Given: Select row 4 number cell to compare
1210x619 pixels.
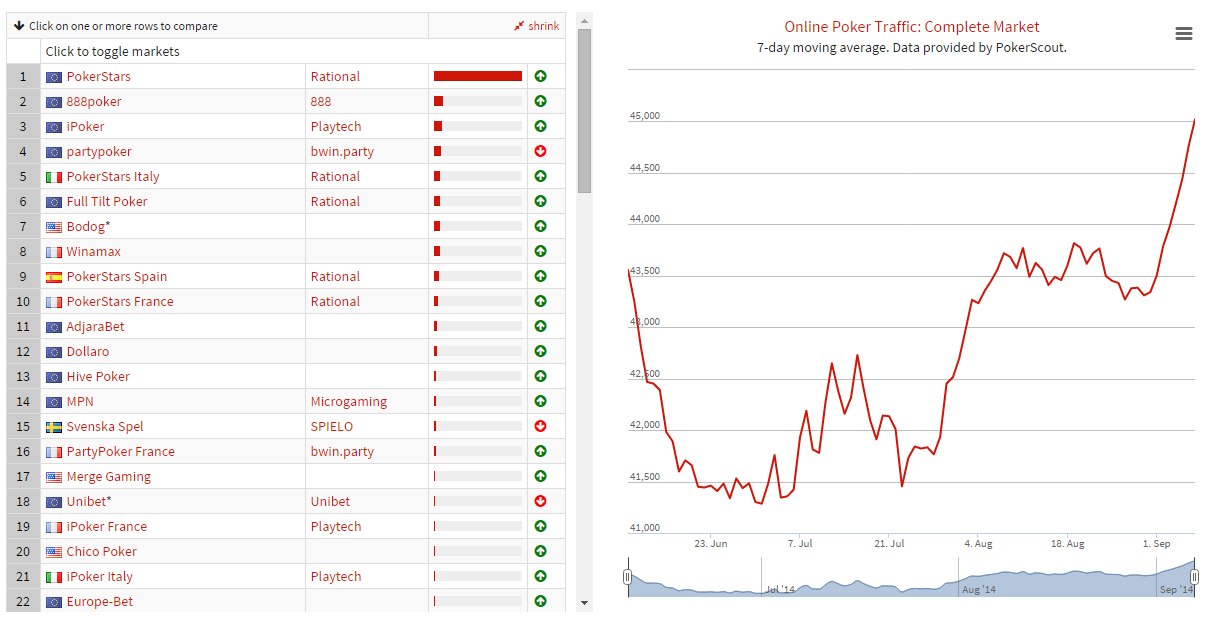Looking at the screenshot, I should point(23,151).
